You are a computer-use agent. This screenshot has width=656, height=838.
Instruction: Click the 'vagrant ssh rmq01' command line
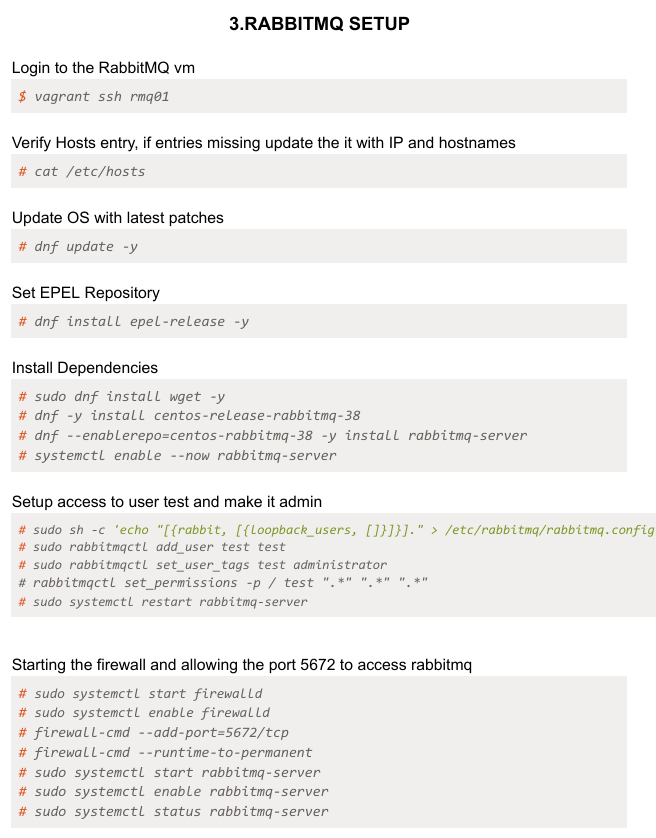(x=102, y=96)
